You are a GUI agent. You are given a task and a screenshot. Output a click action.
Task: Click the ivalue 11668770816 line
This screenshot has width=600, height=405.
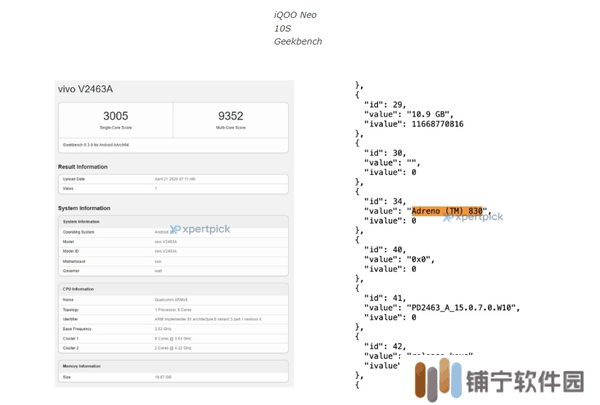414,124
